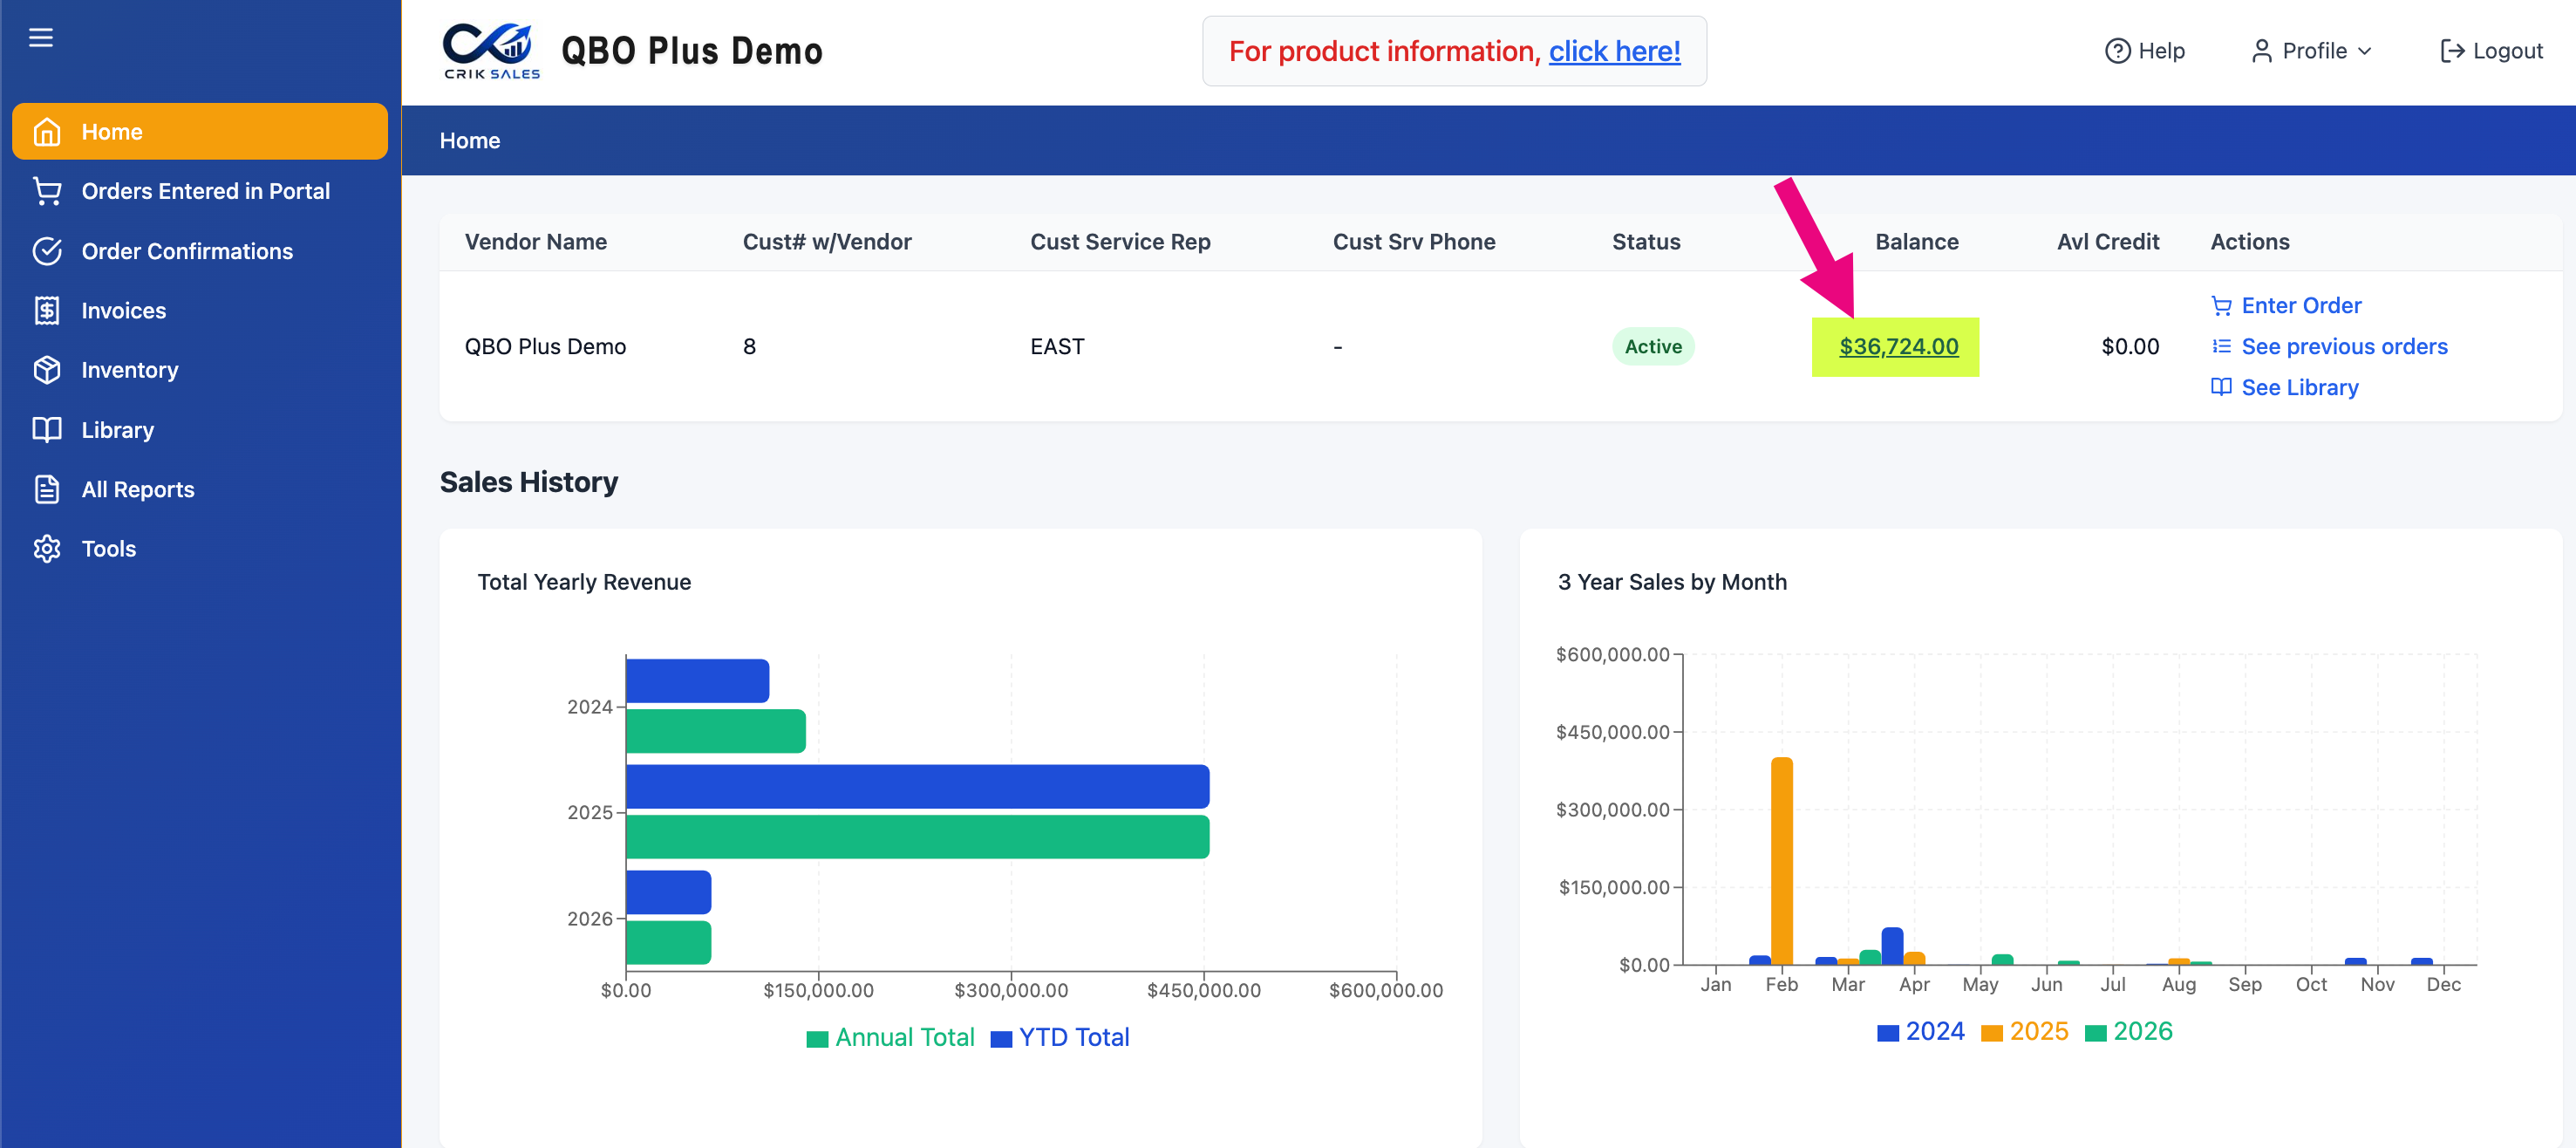Toggle YTD Total legend series

[1060, 1037]
